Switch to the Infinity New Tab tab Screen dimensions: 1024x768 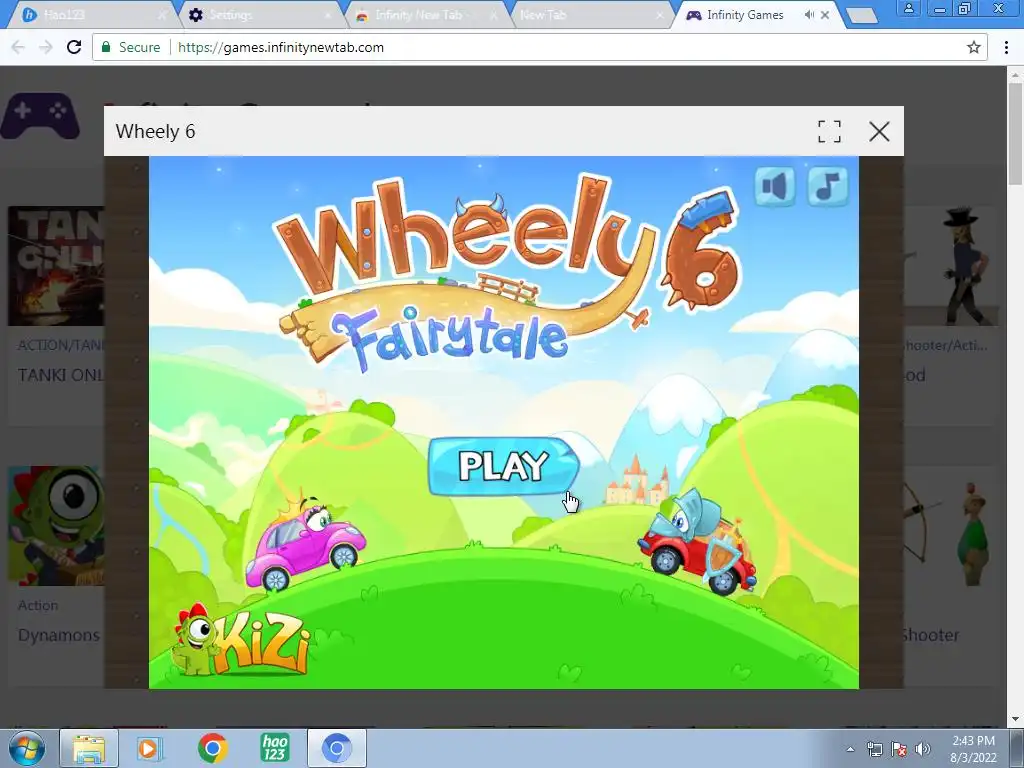(424, 14)
